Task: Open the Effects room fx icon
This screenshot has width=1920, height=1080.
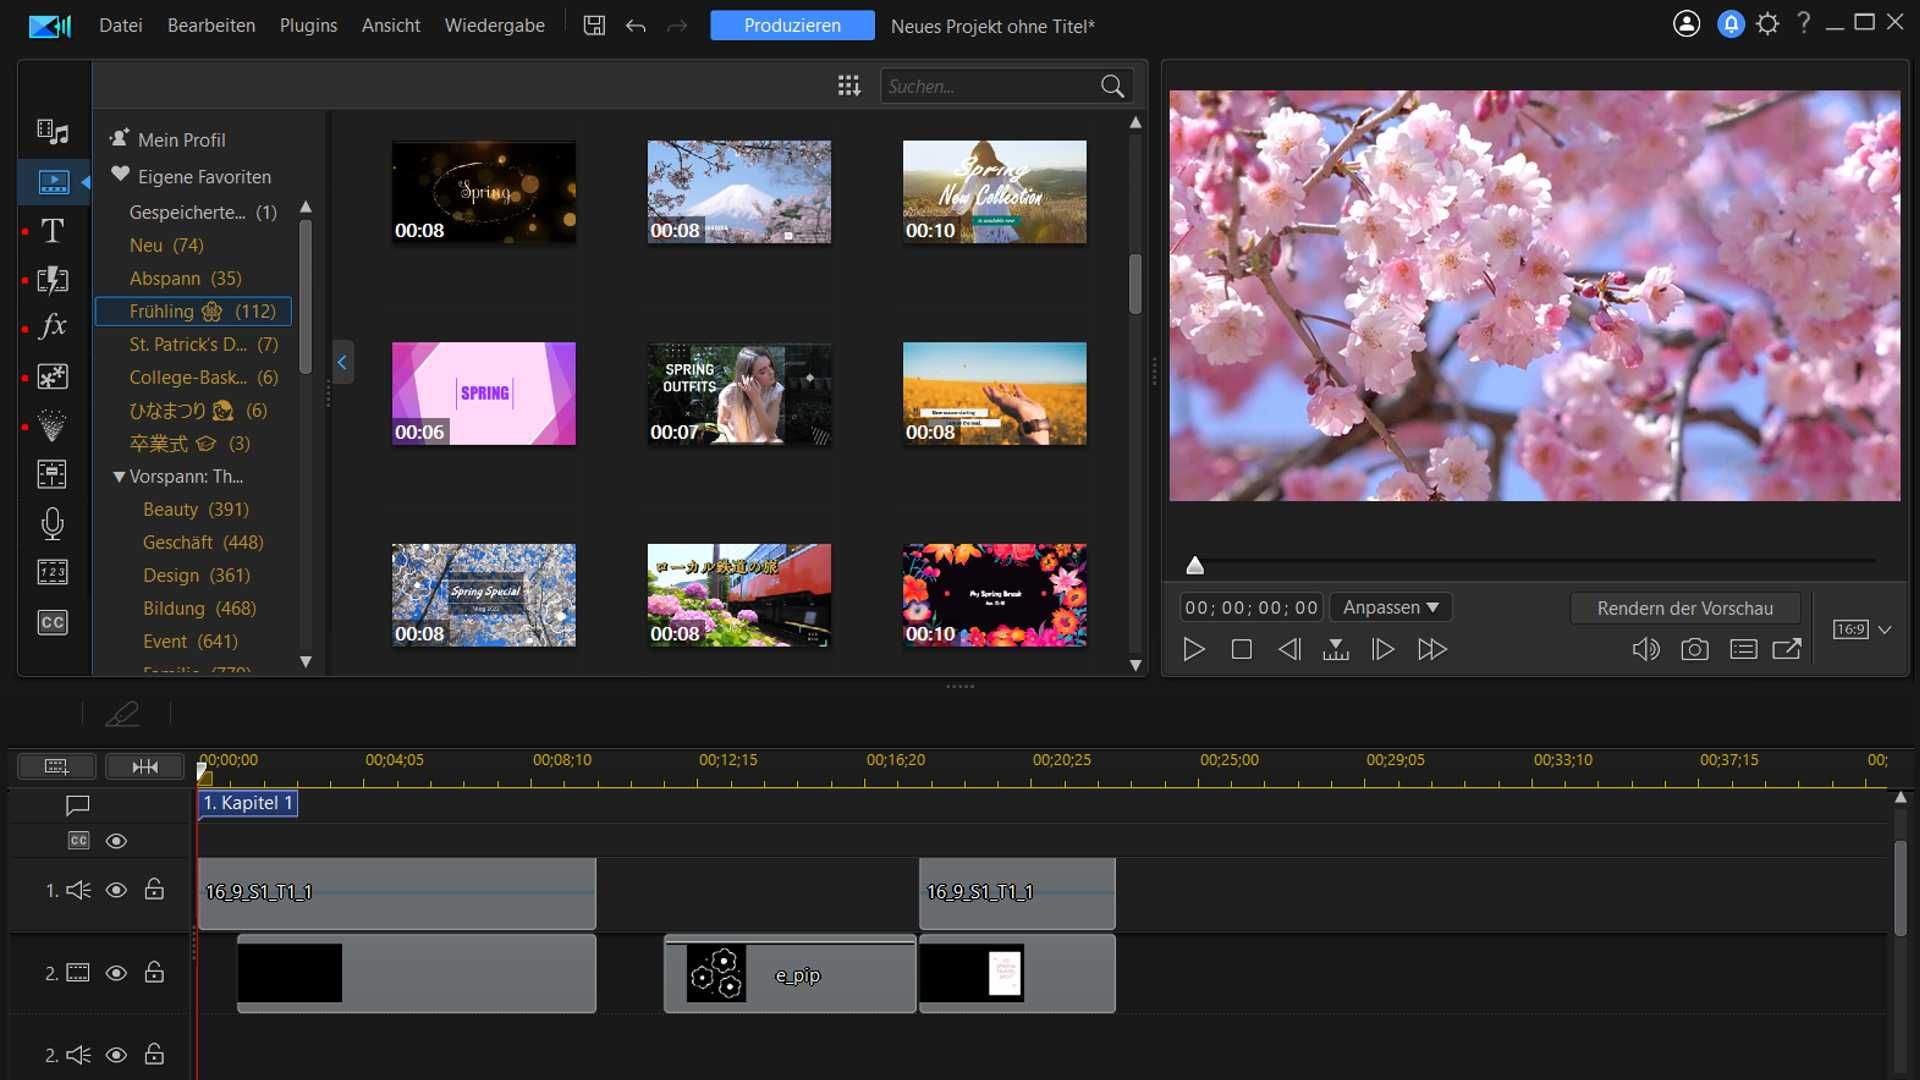Action: click(52, 326)
